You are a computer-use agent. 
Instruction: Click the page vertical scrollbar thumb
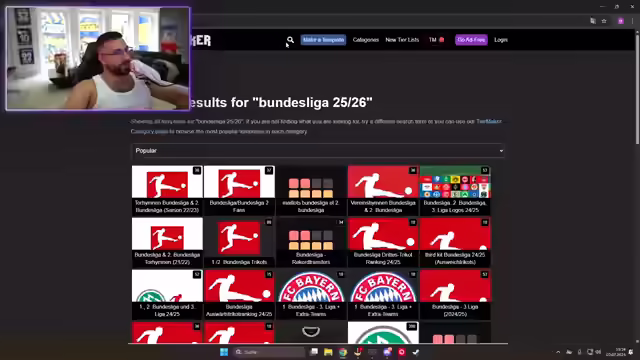click(637, 89)
